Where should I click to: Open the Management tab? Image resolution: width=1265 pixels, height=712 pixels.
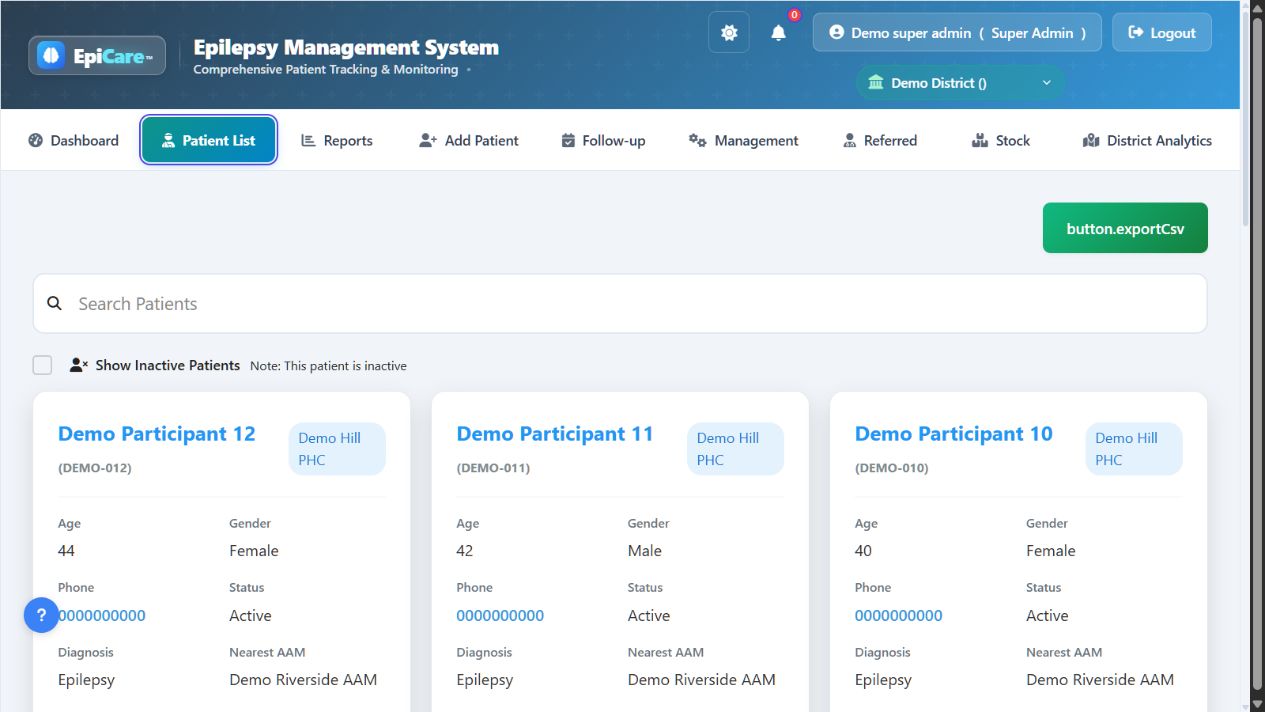tap(743, 141)
